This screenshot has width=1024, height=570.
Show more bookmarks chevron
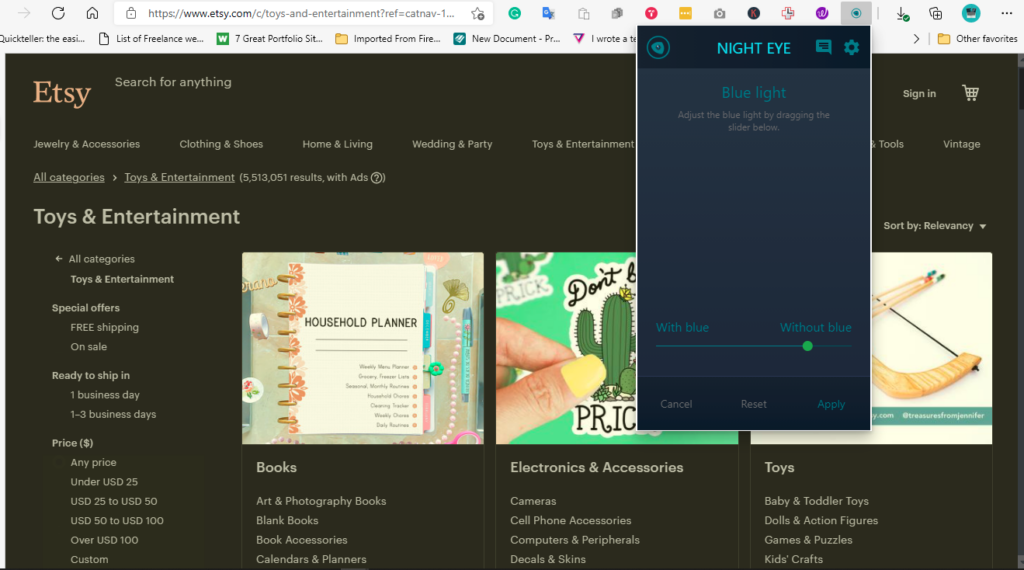click(x=916, y=39)
